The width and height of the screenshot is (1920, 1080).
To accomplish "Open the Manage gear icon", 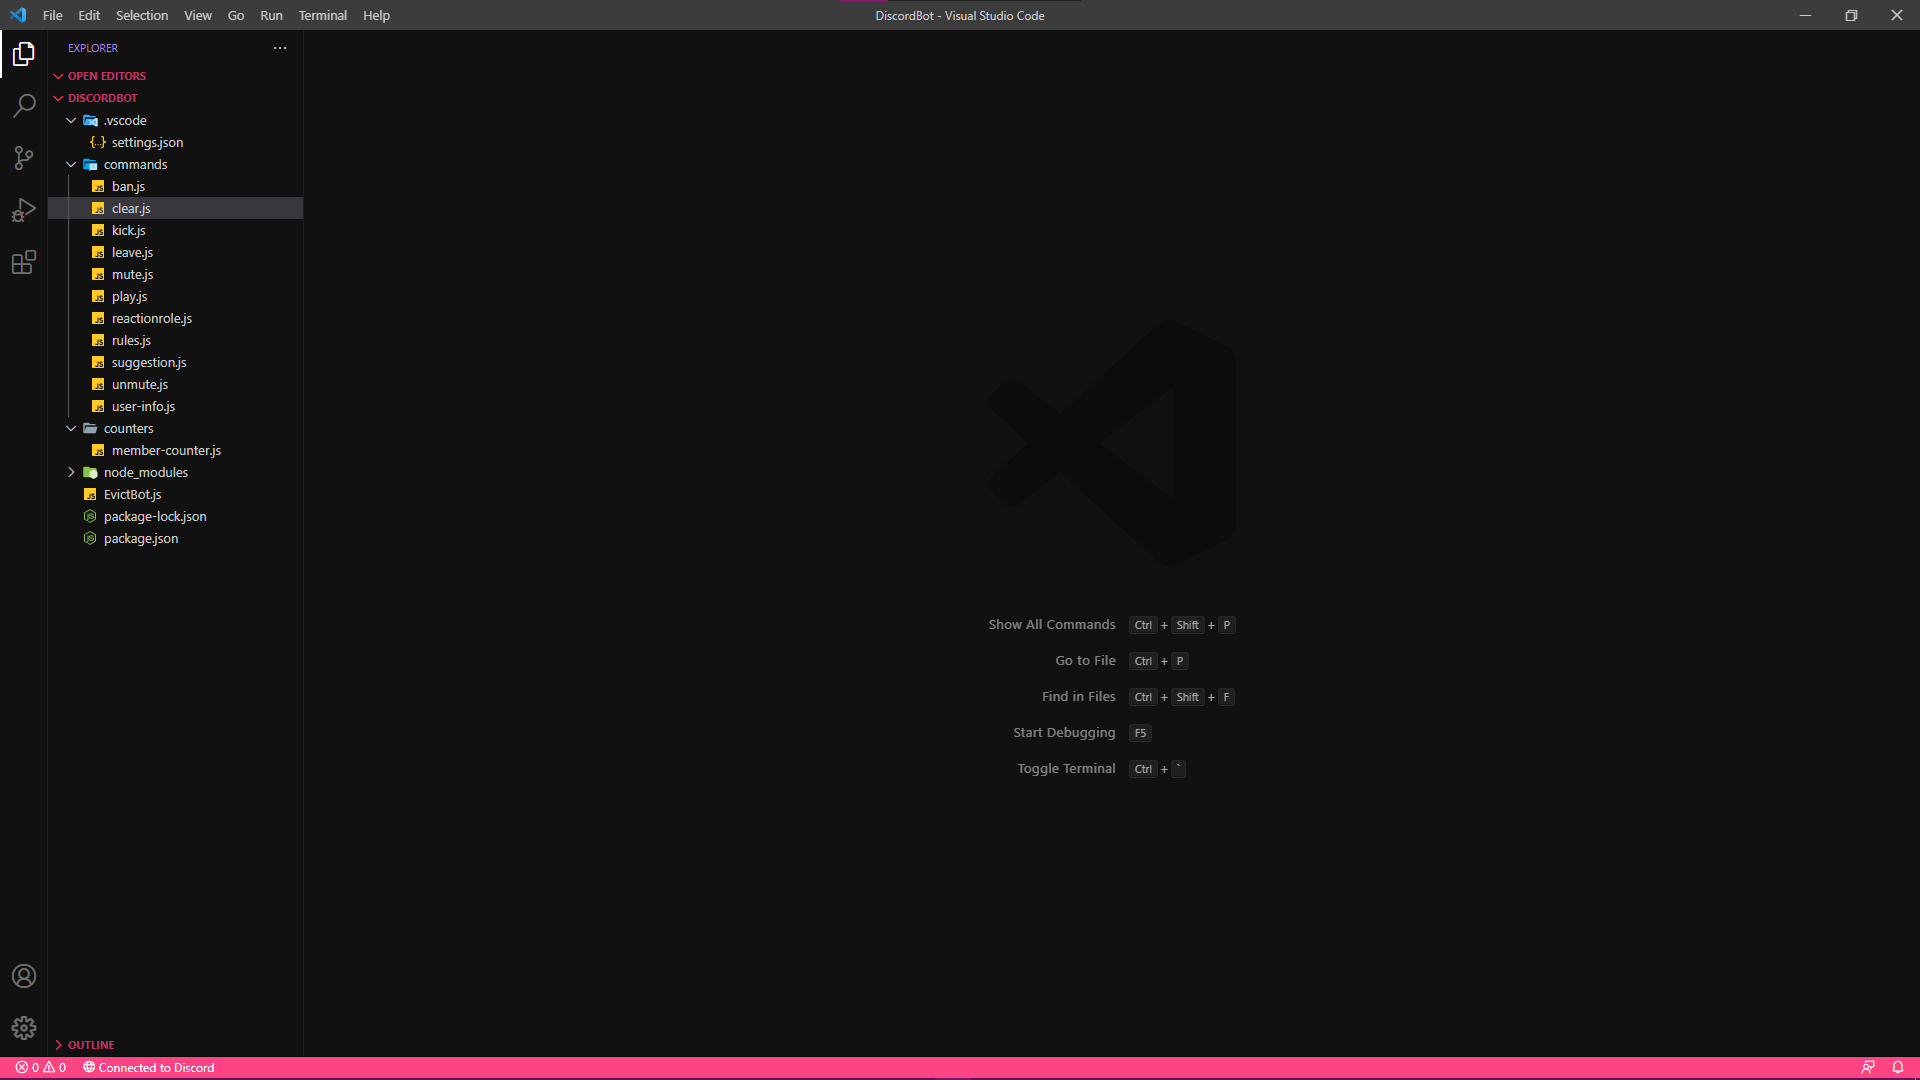I will [24, 1028].
